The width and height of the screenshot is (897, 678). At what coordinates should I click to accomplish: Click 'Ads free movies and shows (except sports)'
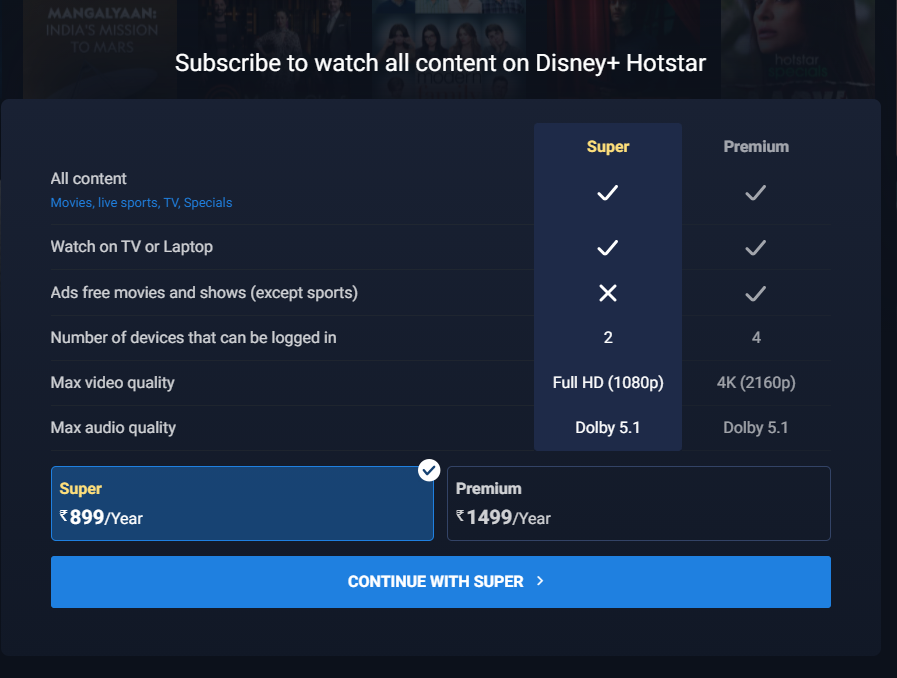point(204,292)
